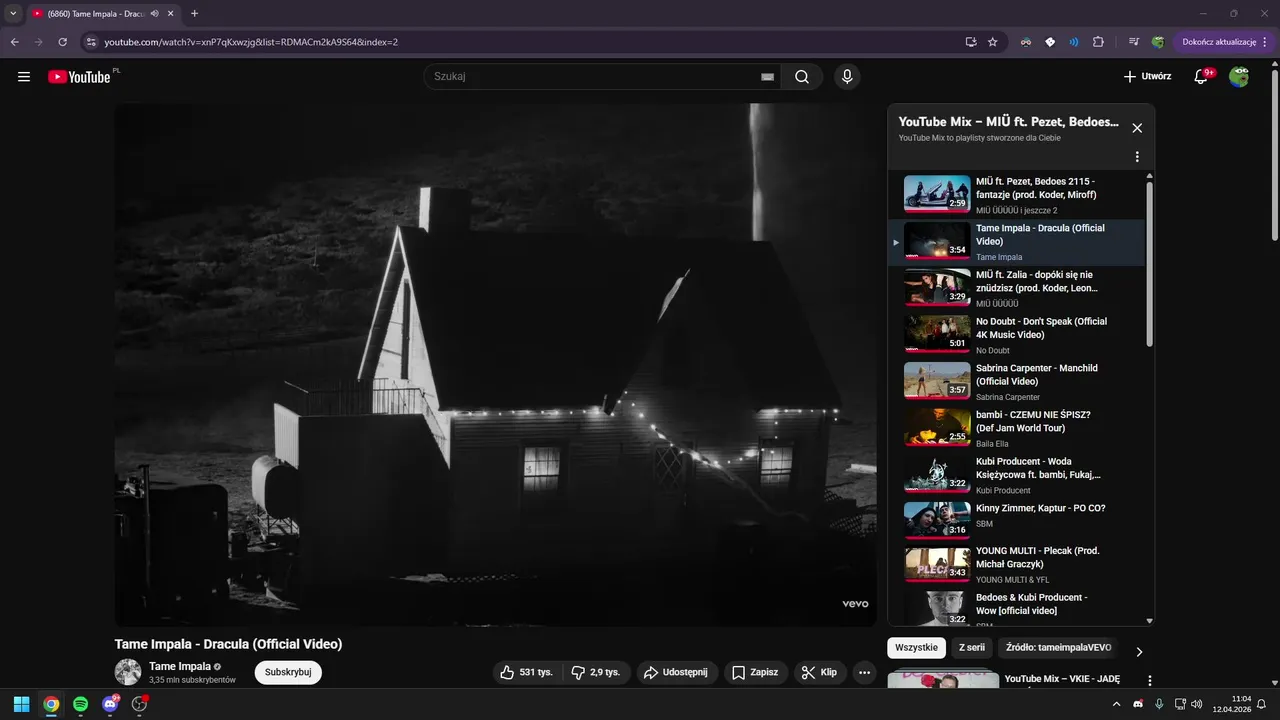Close the YouTube Mix playlist panel
This screenshot has width=1280, height=720.
click(x=1137, y=128)
